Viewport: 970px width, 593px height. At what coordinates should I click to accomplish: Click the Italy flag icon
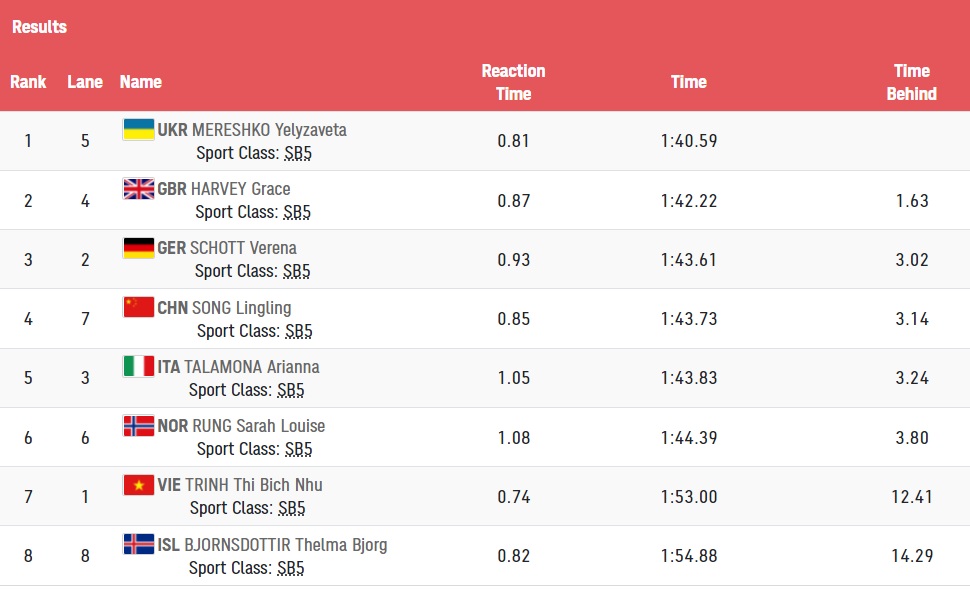(x=139, y=366)
